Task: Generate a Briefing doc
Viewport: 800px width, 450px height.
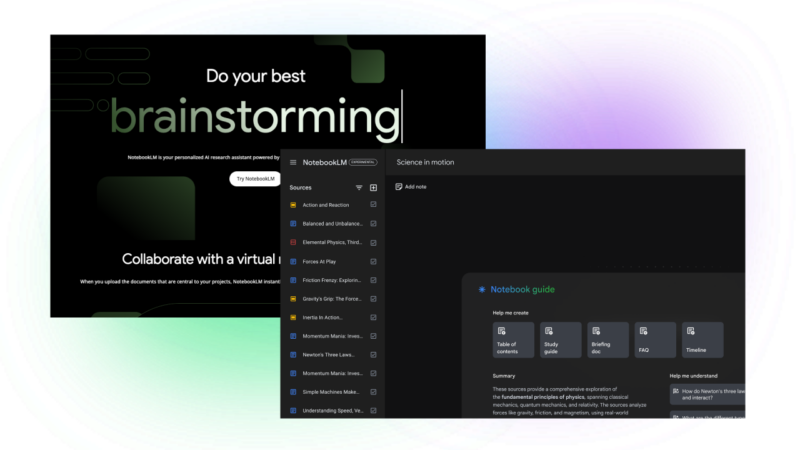Action: (x=608, y=340)
